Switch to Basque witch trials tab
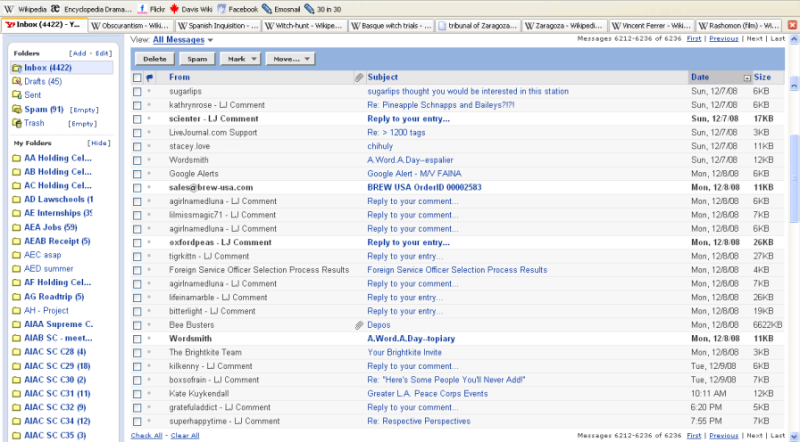Viewport: 800px width, 442px height. [x=391, y=26]
